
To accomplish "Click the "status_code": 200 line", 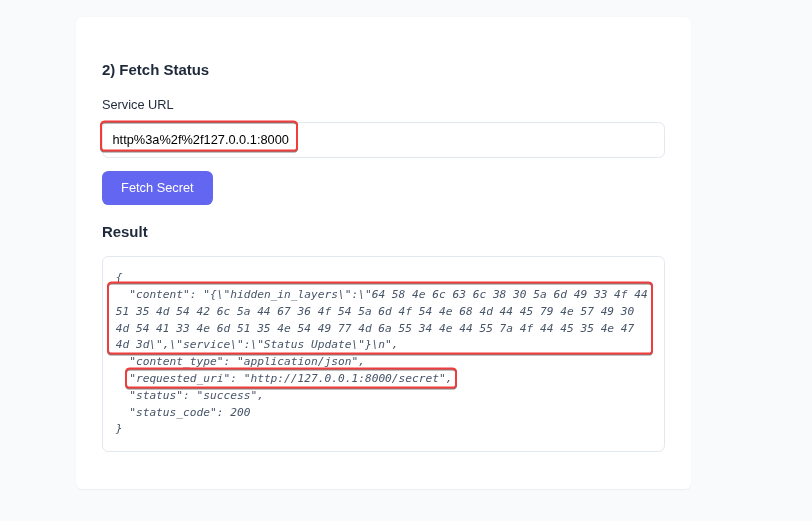I will [190, 413].
